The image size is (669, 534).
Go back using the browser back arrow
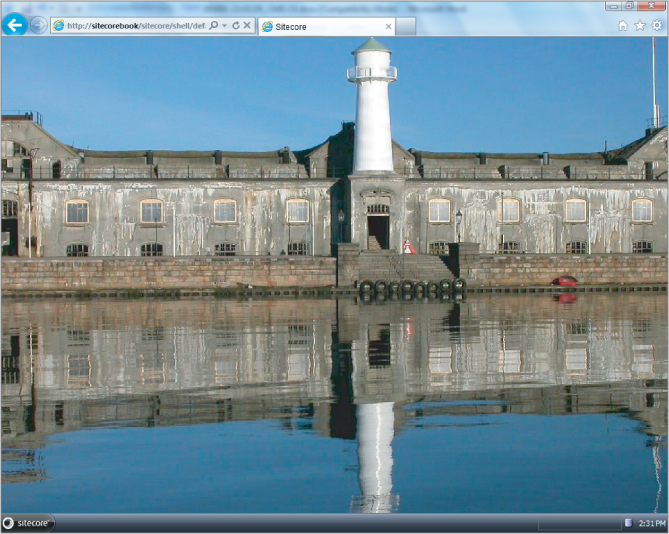point(14,25)
